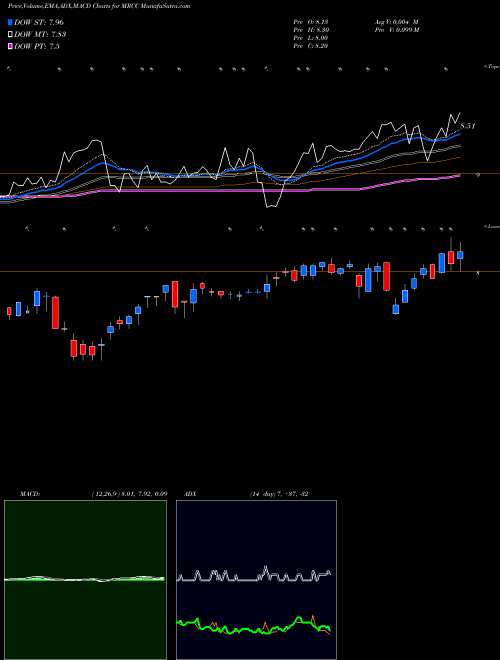Screen dimensions: 500x660
Task: Click the white DOW MT legend swatch
Action: click(11, 35)
